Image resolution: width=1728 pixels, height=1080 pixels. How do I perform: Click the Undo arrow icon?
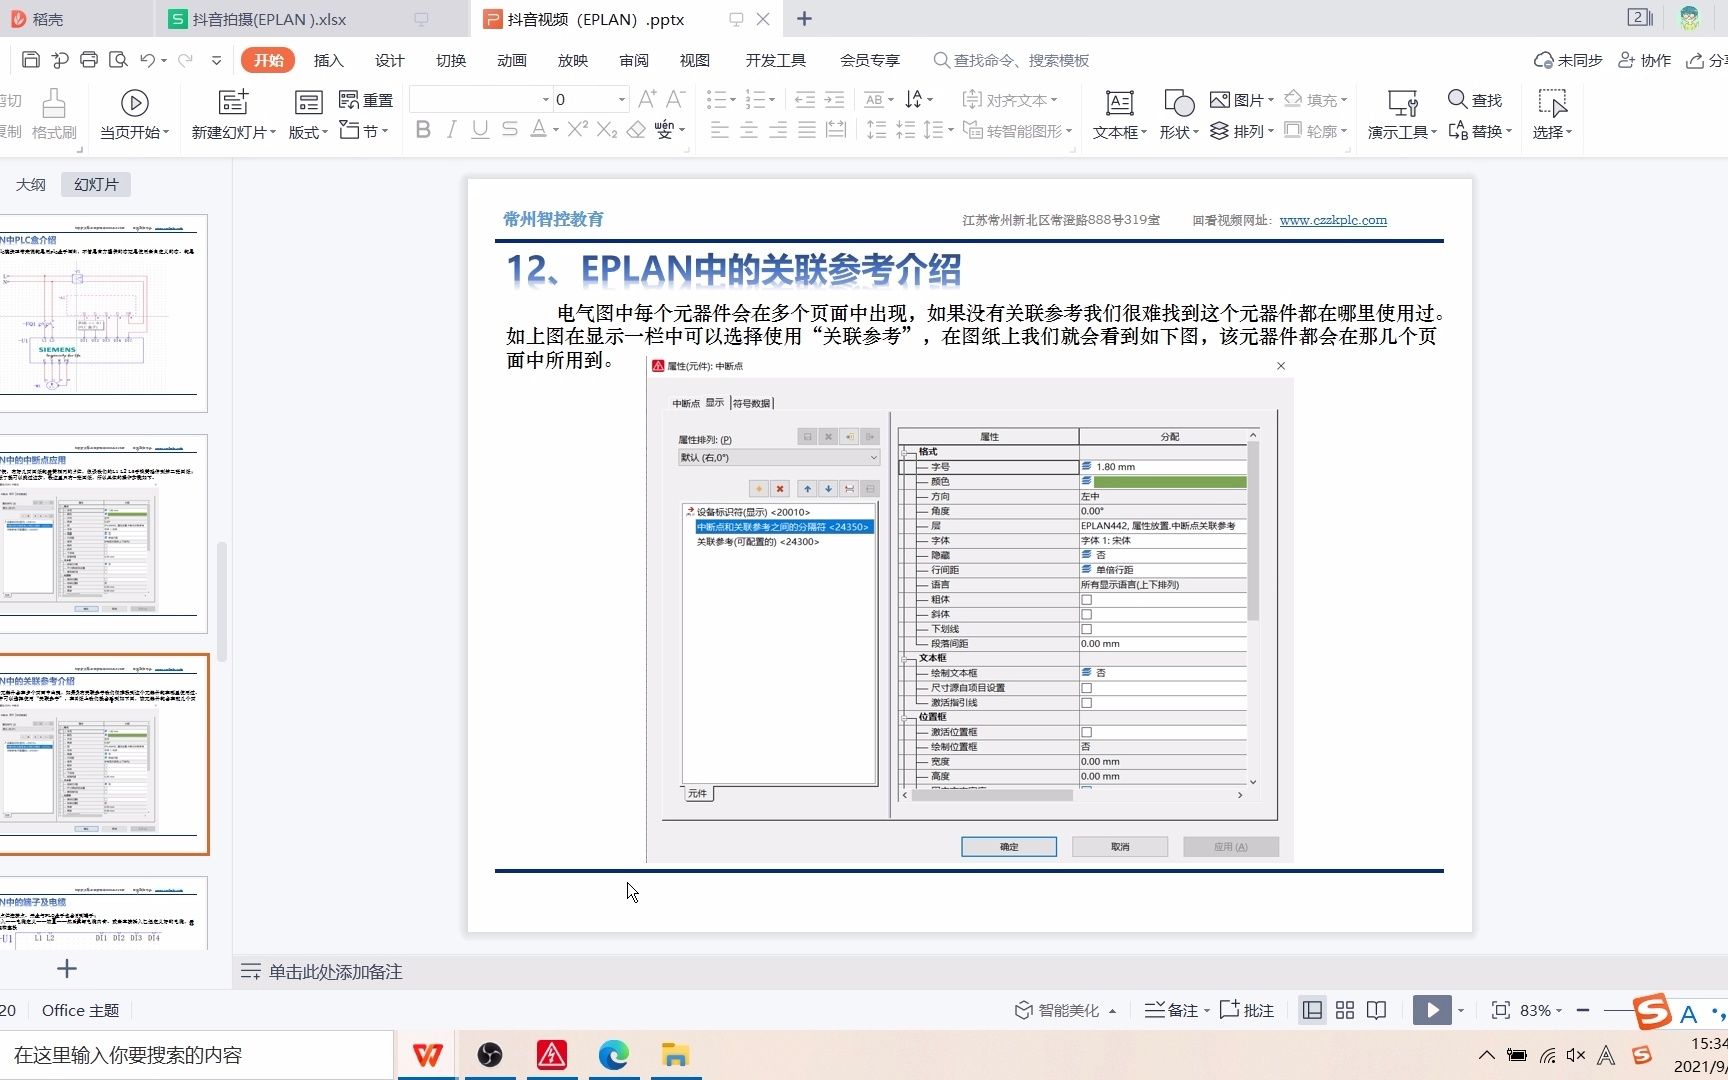(148, 60)
